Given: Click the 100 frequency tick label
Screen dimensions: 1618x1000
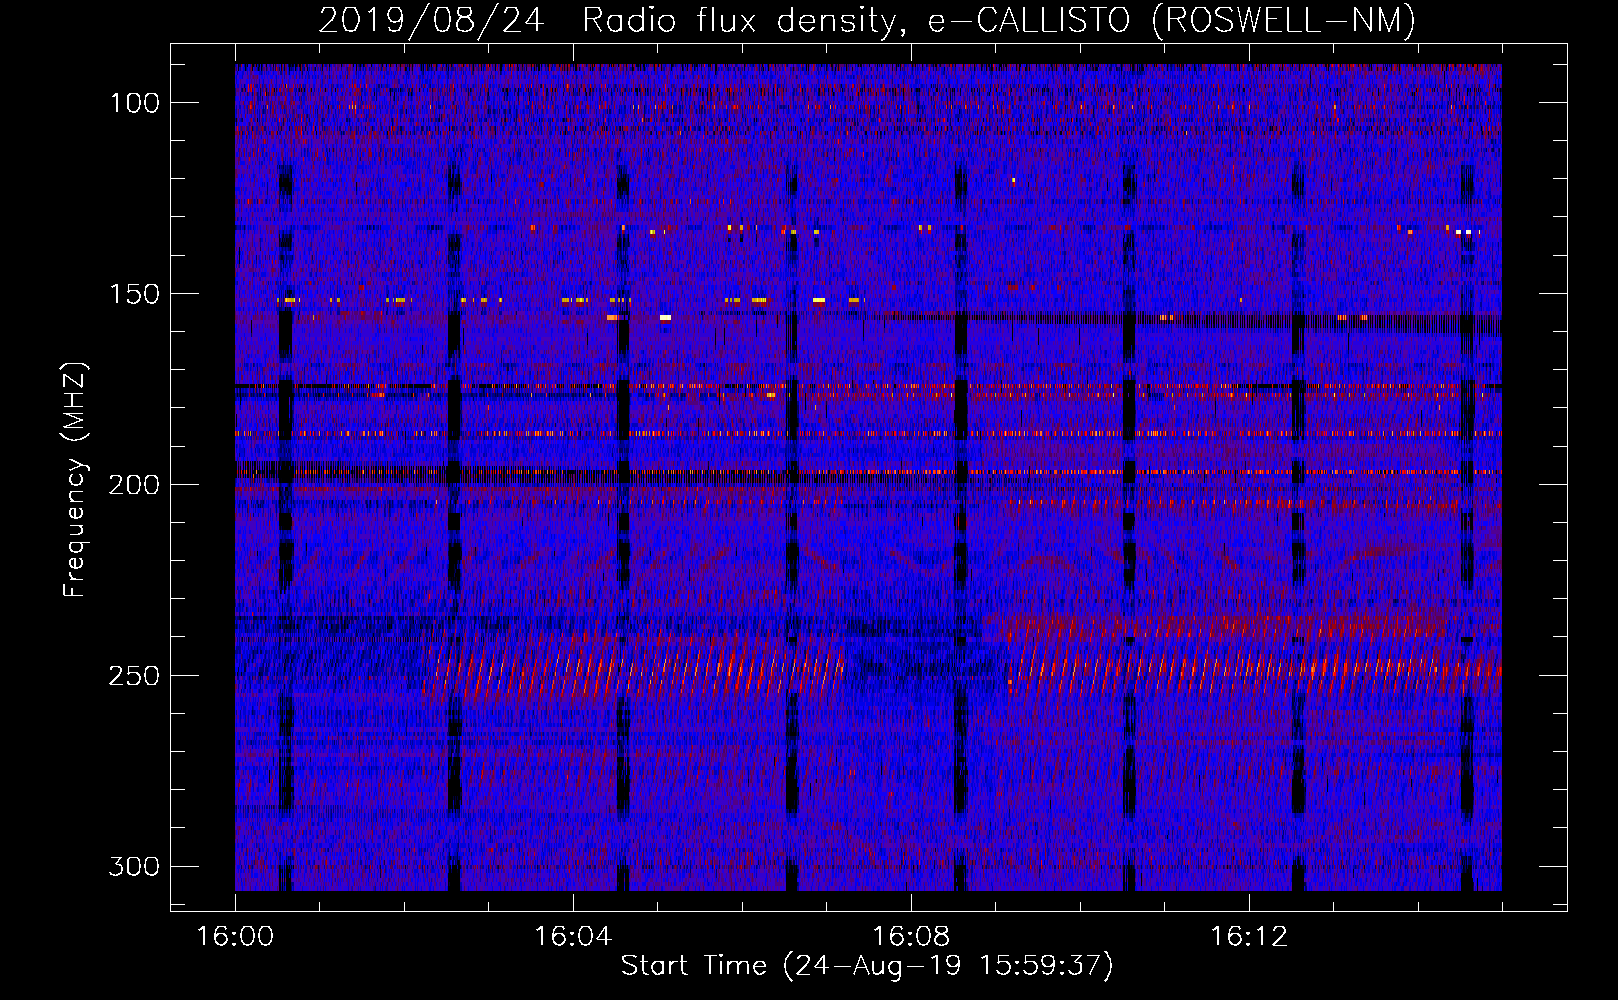Looking at the screenshot, I should tap(135, 103).
